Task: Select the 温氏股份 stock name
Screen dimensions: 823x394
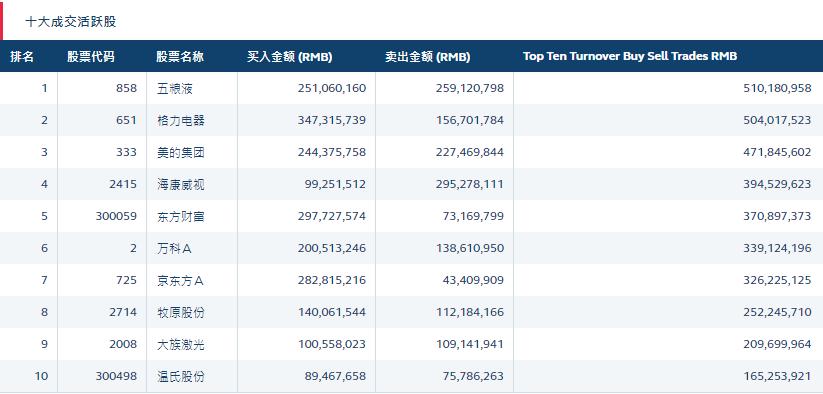Action: tap(181, 376)
